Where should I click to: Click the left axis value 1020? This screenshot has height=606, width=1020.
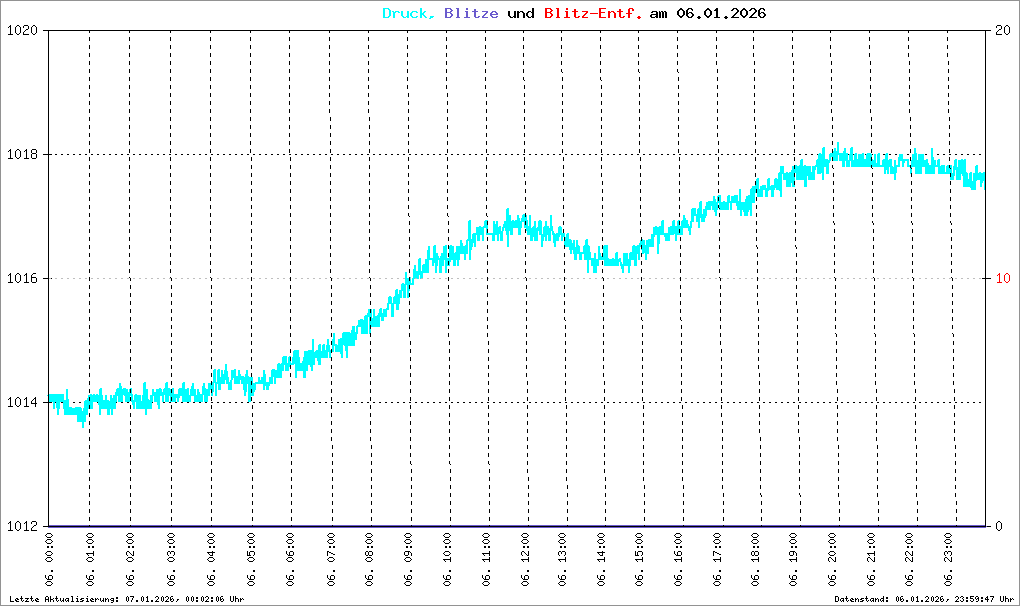22,31
